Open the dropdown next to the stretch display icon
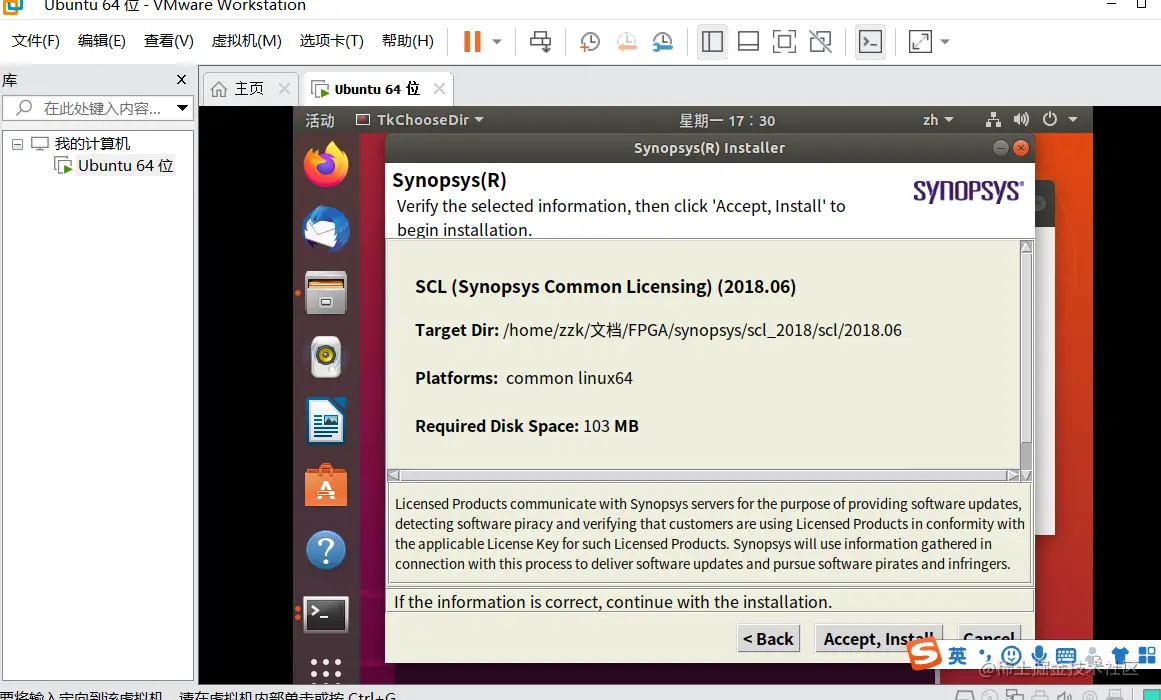1161x700 pixels. point(945,41)
